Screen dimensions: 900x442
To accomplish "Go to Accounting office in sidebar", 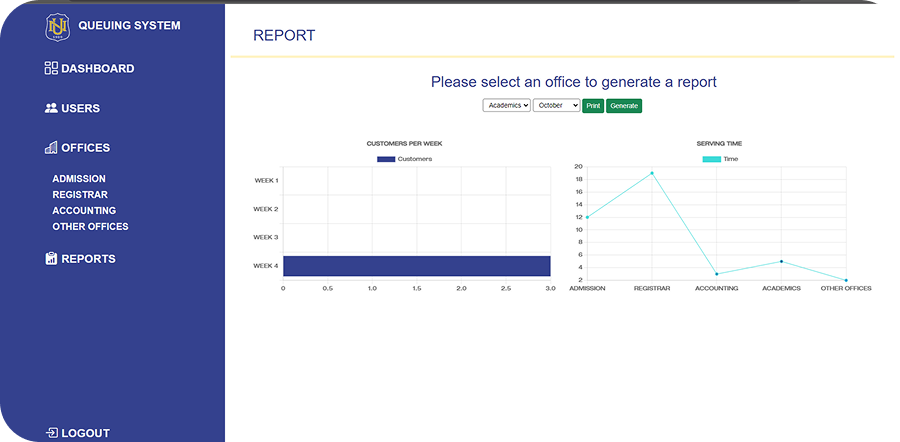I will [x=84, y=211].
